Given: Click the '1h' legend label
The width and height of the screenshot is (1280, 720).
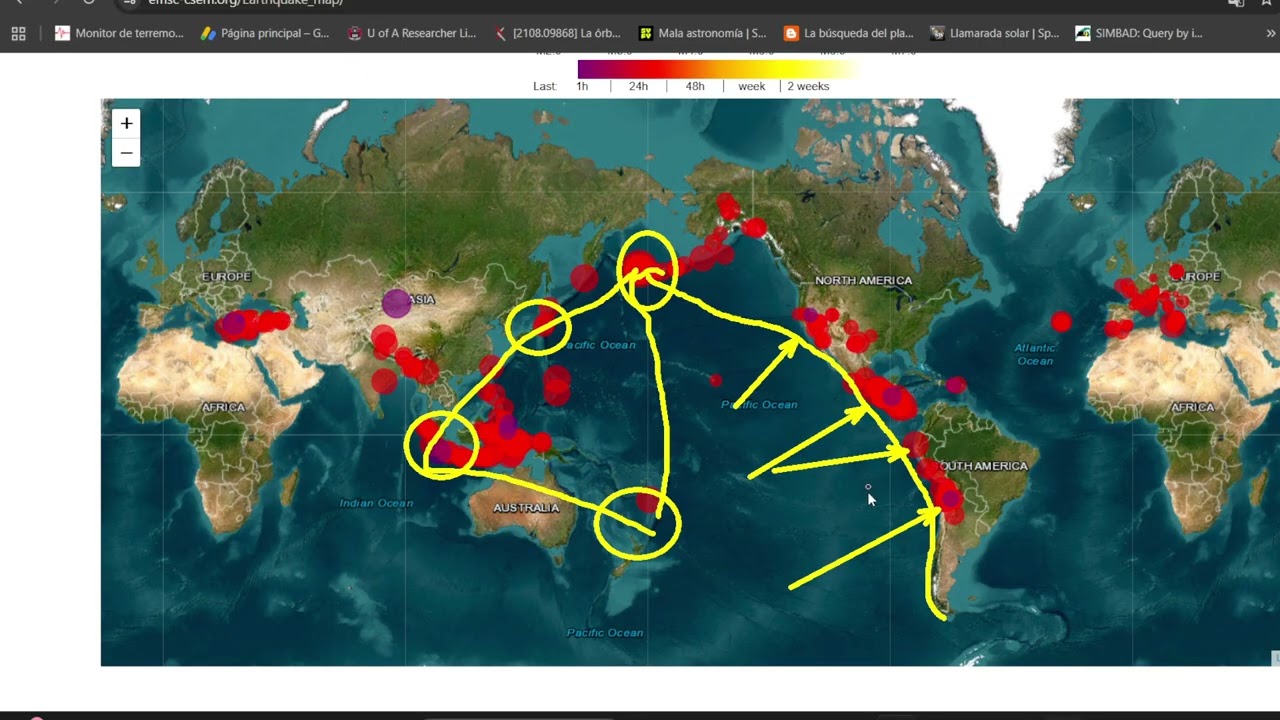Looking at the screenshot, I should click(582, 86).
